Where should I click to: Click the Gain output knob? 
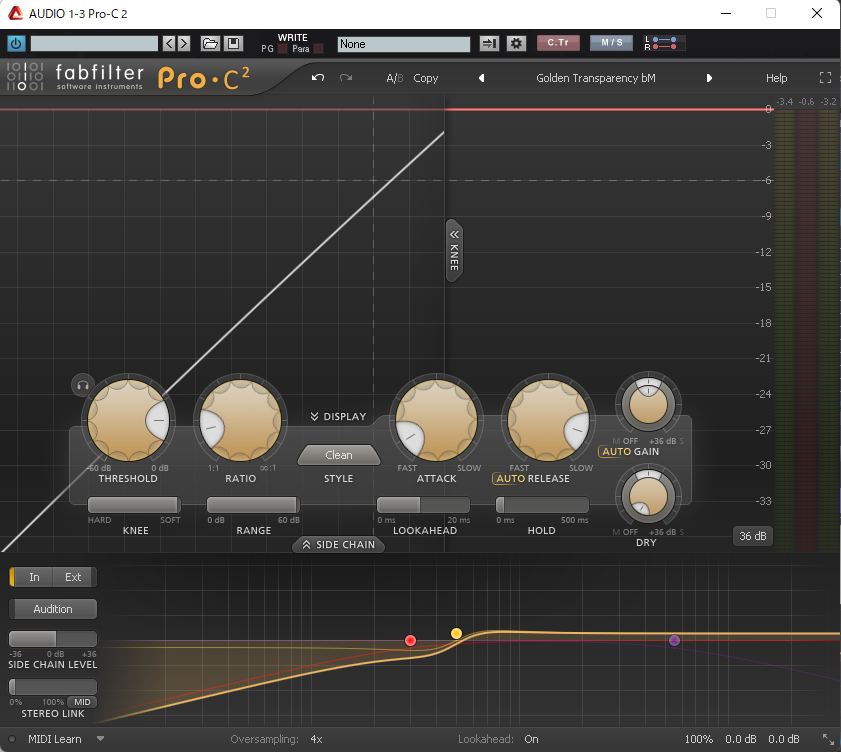point(648,404)
